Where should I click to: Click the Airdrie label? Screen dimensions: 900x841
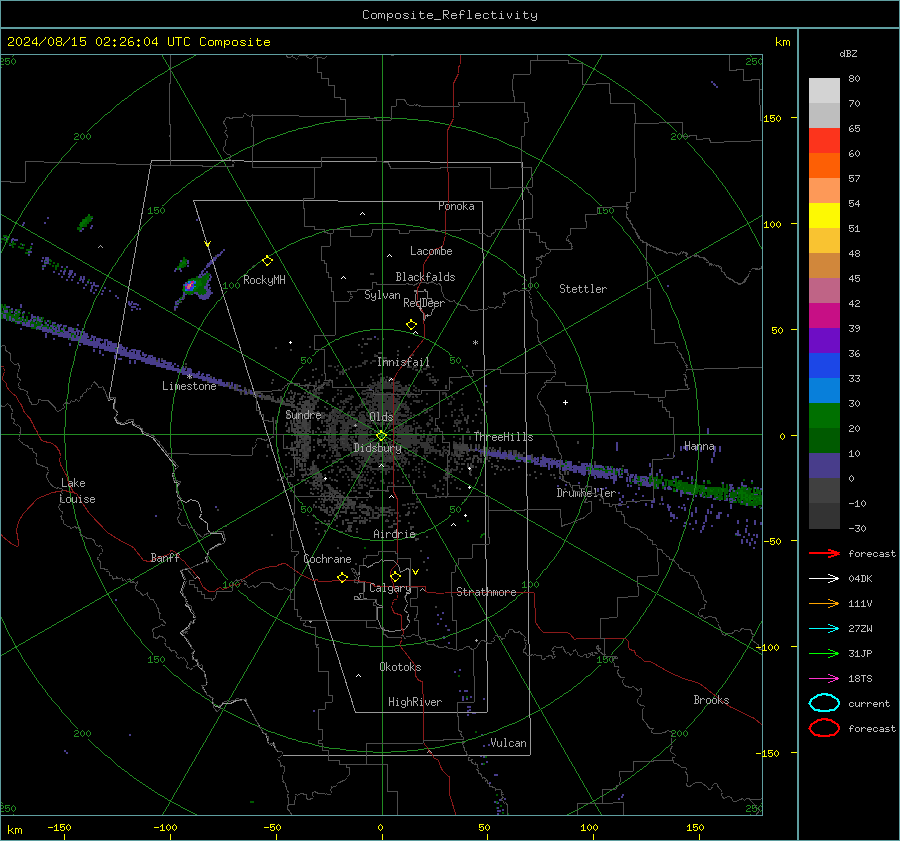[x=394, y=534]
